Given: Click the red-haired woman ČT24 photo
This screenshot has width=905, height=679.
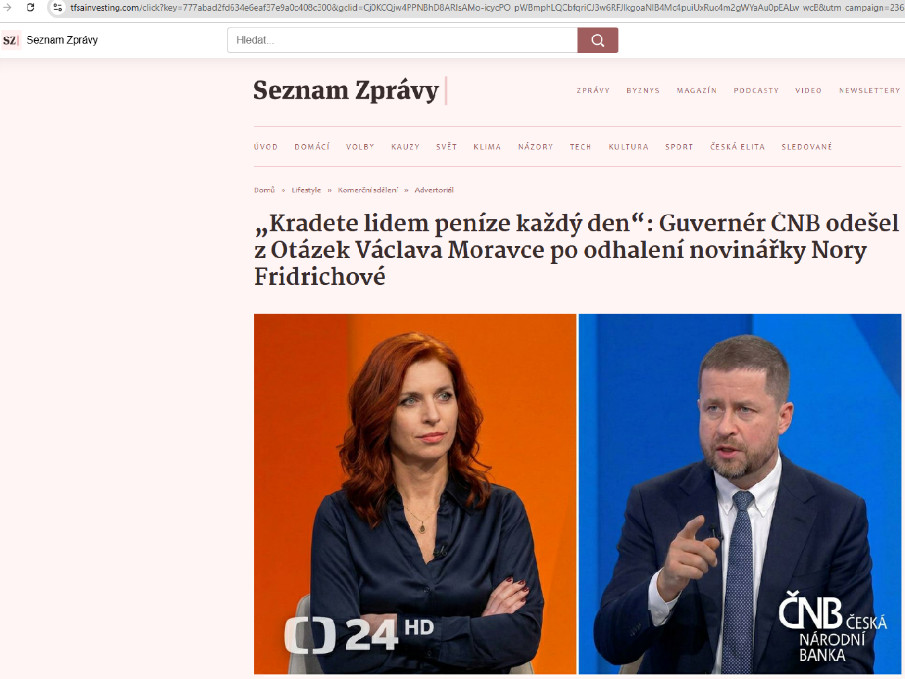Looking at the screenshot, I should click(415, 494).
